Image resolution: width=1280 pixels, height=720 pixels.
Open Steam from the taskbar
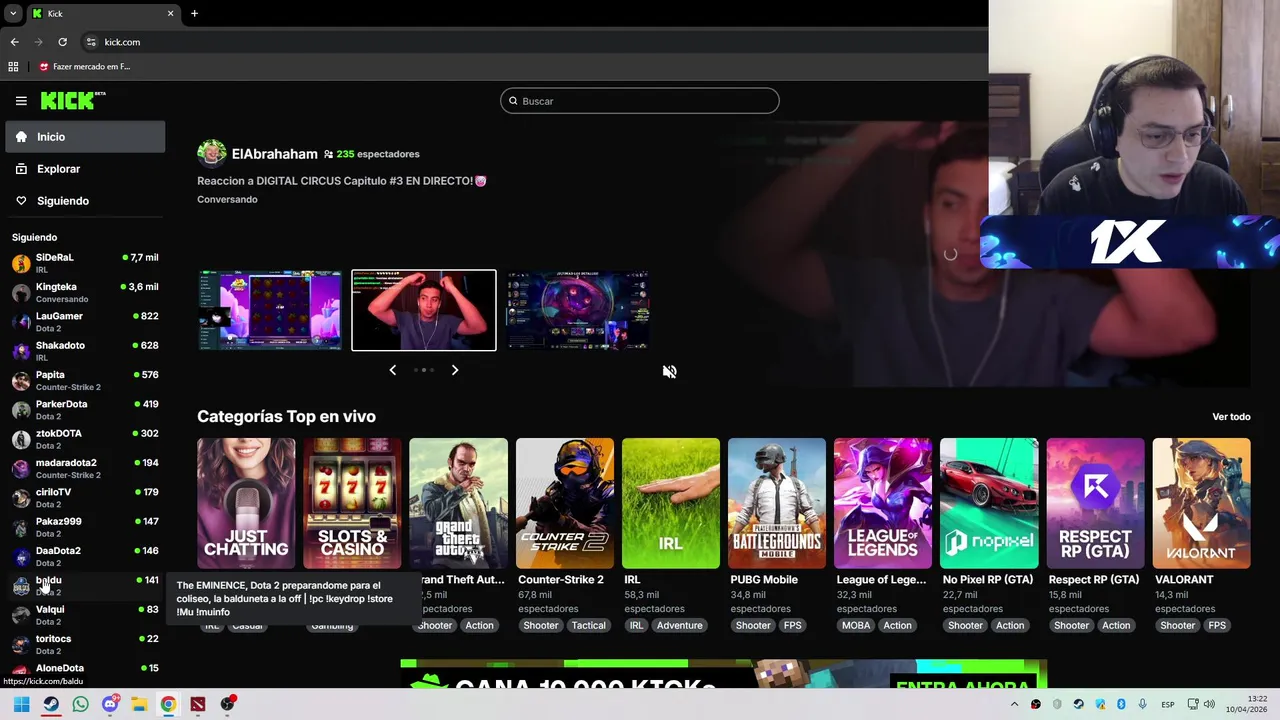[x=51, y=704]
